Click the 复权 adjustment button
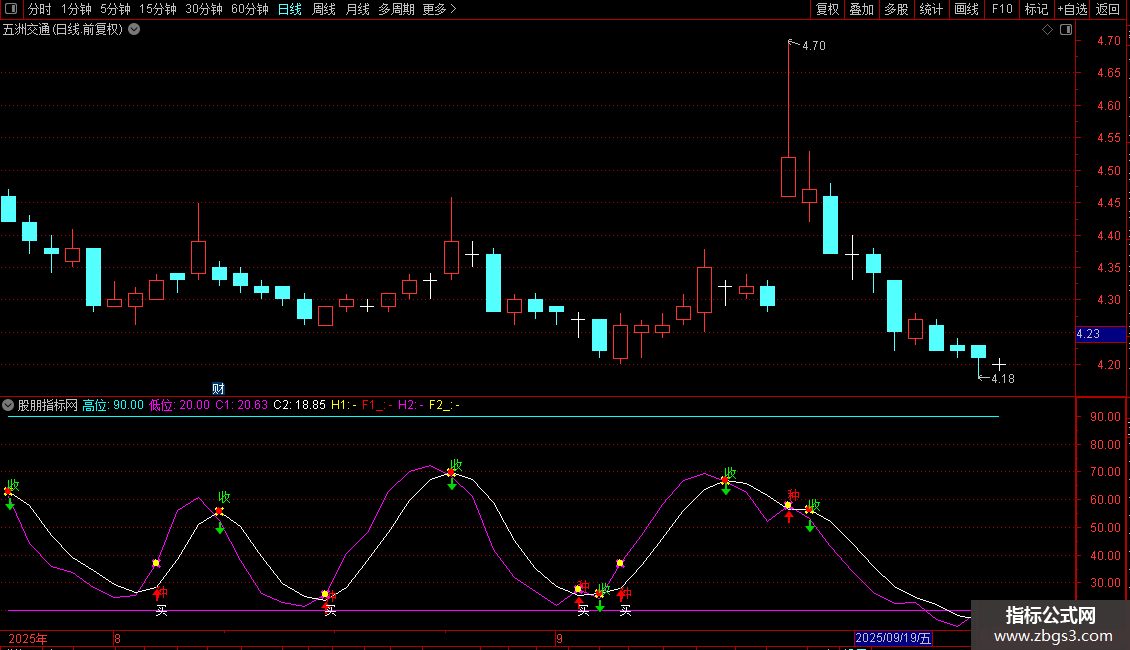The image size is (1130, 650). [827, 9]
